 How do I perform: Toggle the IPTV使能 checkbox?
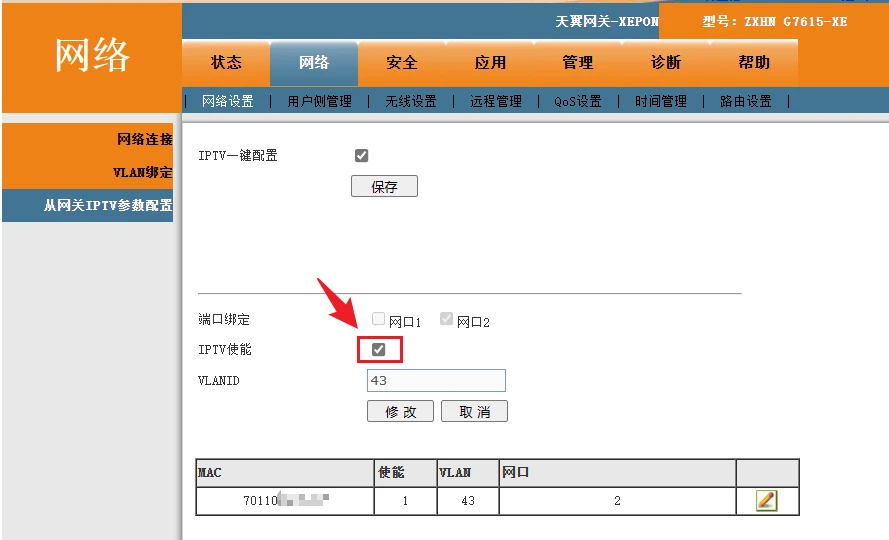(378, 349)
